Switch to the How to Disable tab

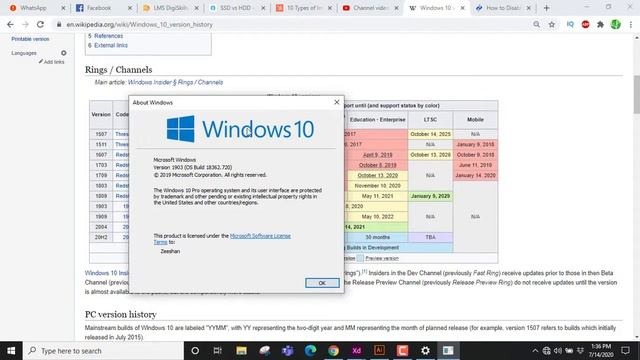(502, 8)
